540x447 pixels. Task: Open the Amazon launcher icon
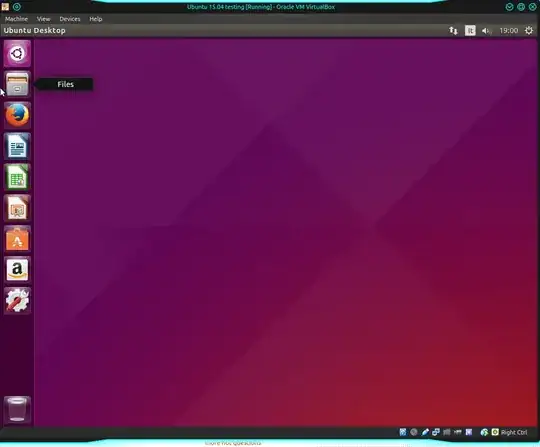tap(17, 269)
